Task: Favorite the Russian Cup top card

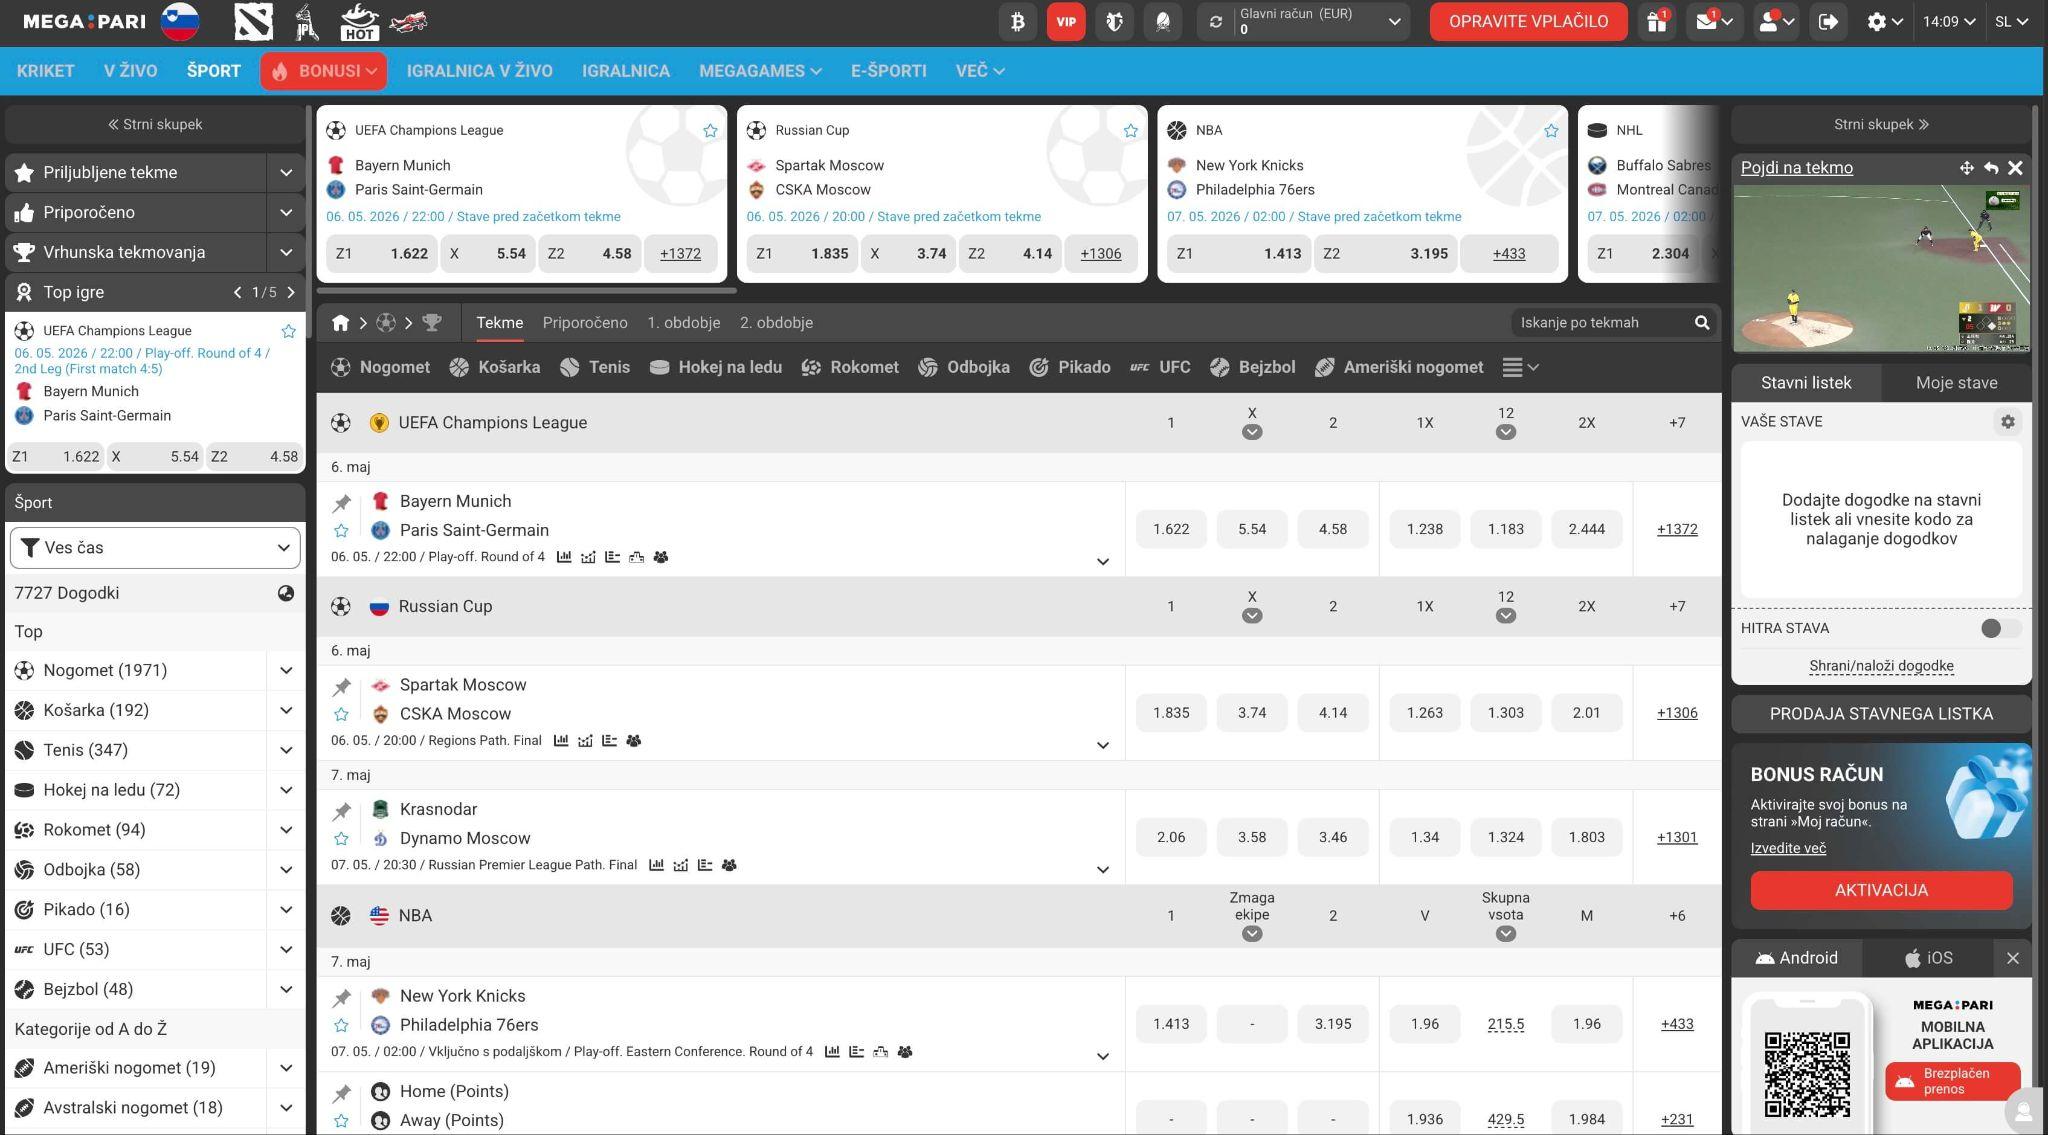Action: coord(1131,131)
